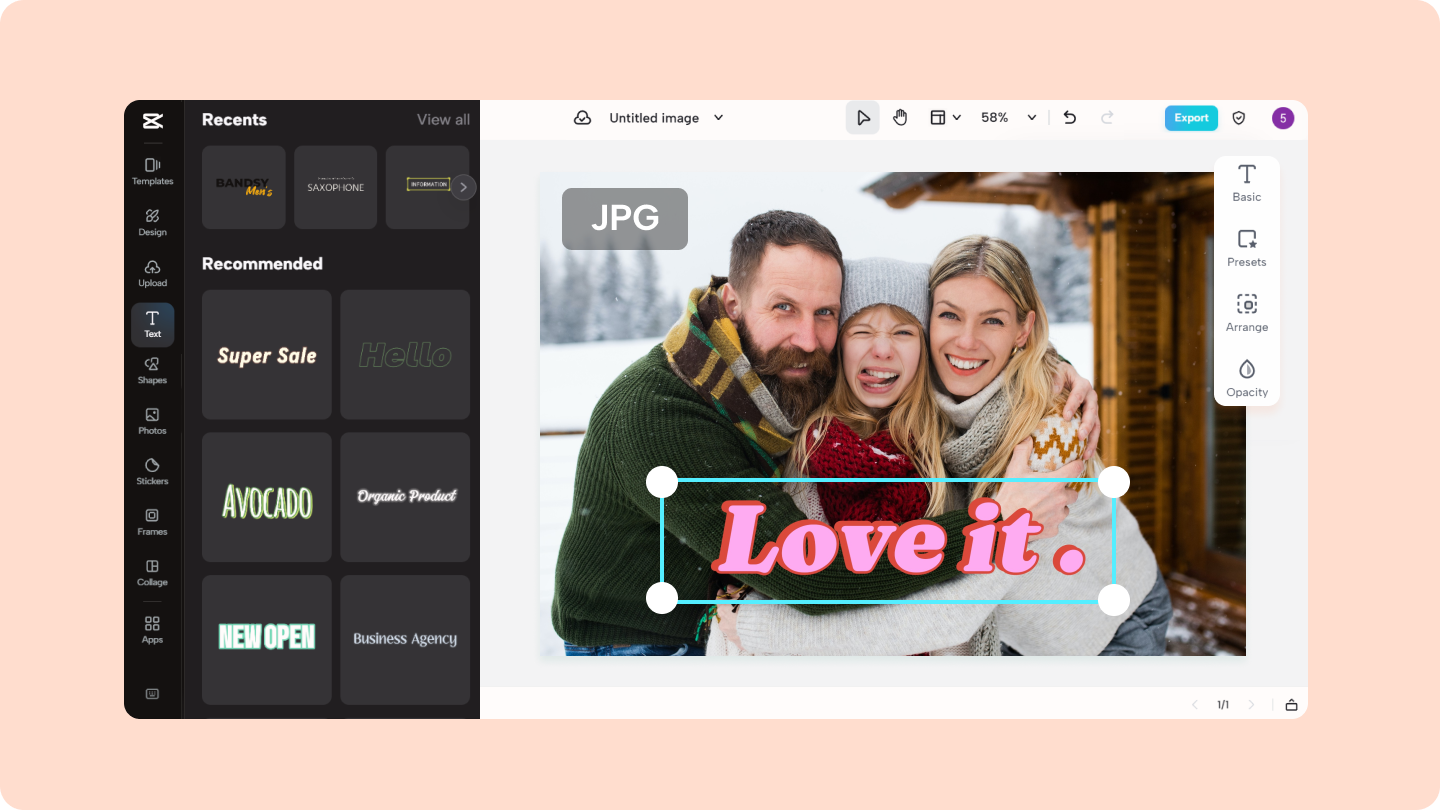This screenshot has height=810, width=1440.
Task: Open the Frames panel
Action: 152,522
